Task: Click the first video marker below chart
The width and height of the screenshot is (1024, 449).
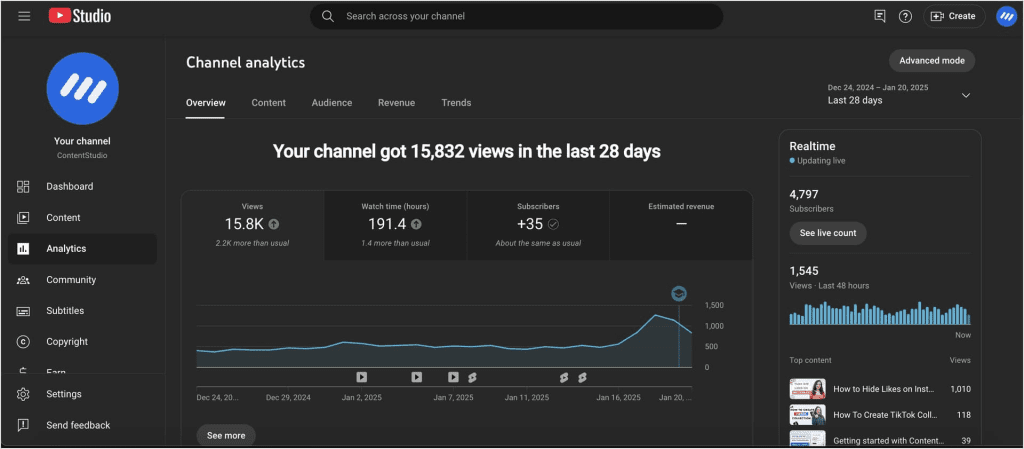Action: point(362,377)
